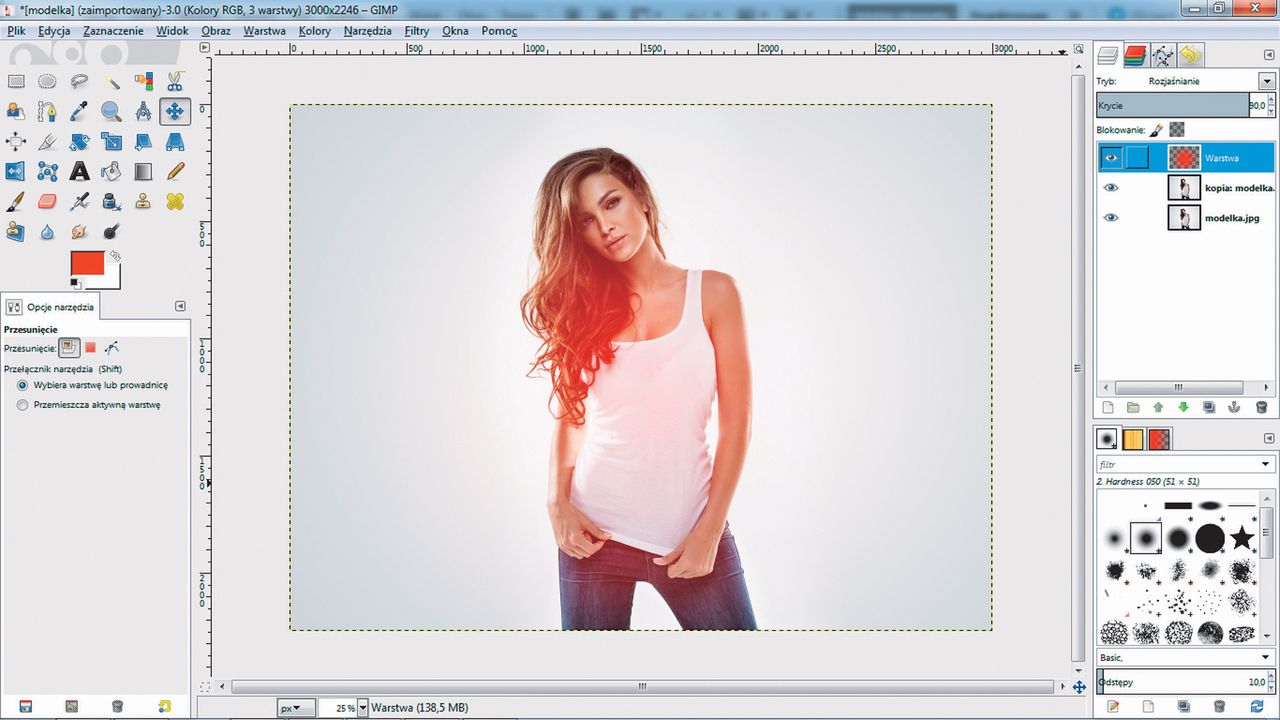Select the Fuzzy Select magic wand tool
This screenshot has height=720, width=1280.
click(111, 82)
